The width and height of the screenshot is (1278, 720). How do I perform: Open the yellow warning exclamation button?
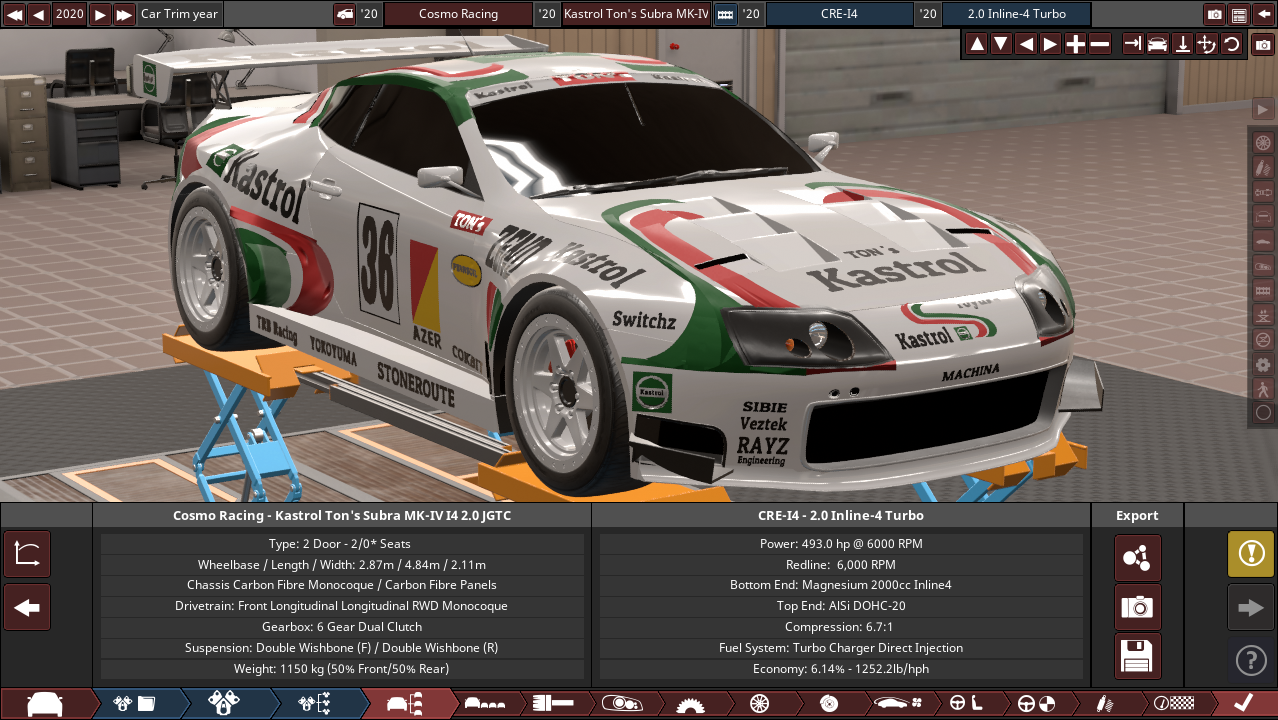1251,554
